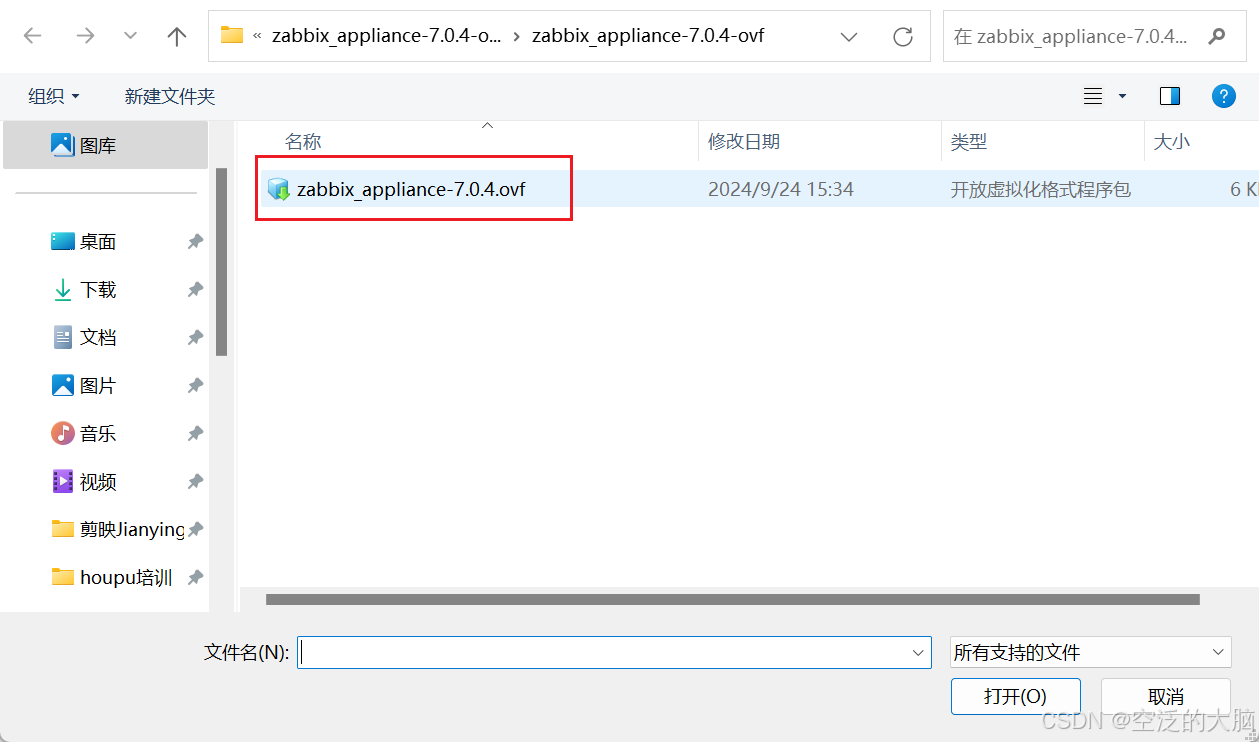The image size is (1259, 742).
Task: Open 文档 in the sidebar
Action: 98,337
